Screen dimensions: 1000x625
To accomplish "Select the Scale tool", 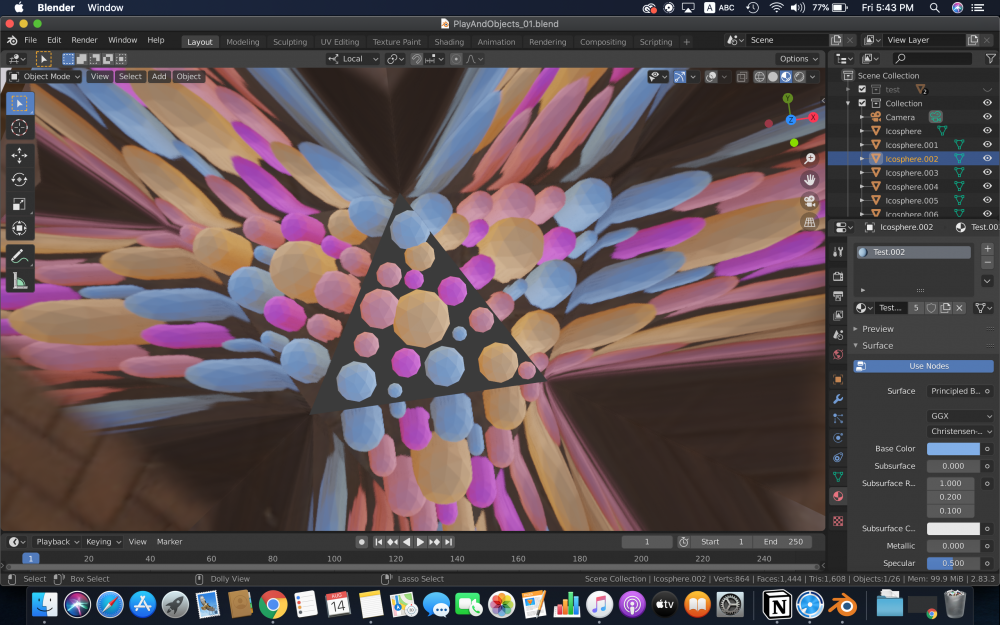I will [x=20, y=204].
